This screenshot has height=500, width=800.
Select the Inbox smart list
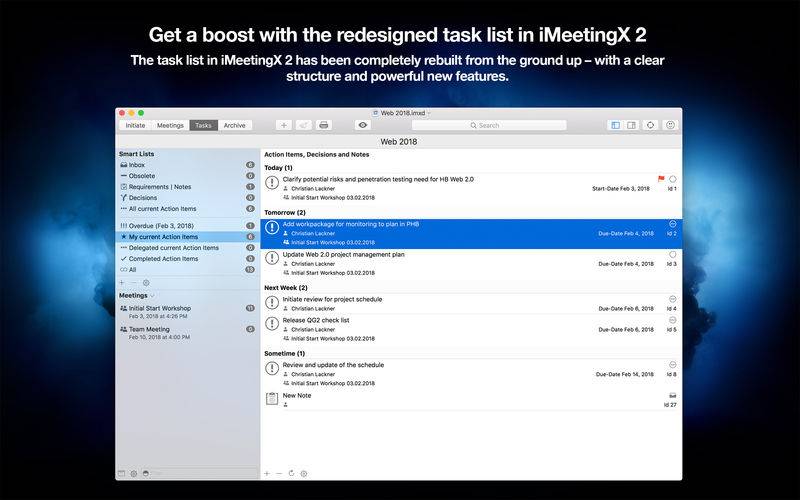coord(188,165)
